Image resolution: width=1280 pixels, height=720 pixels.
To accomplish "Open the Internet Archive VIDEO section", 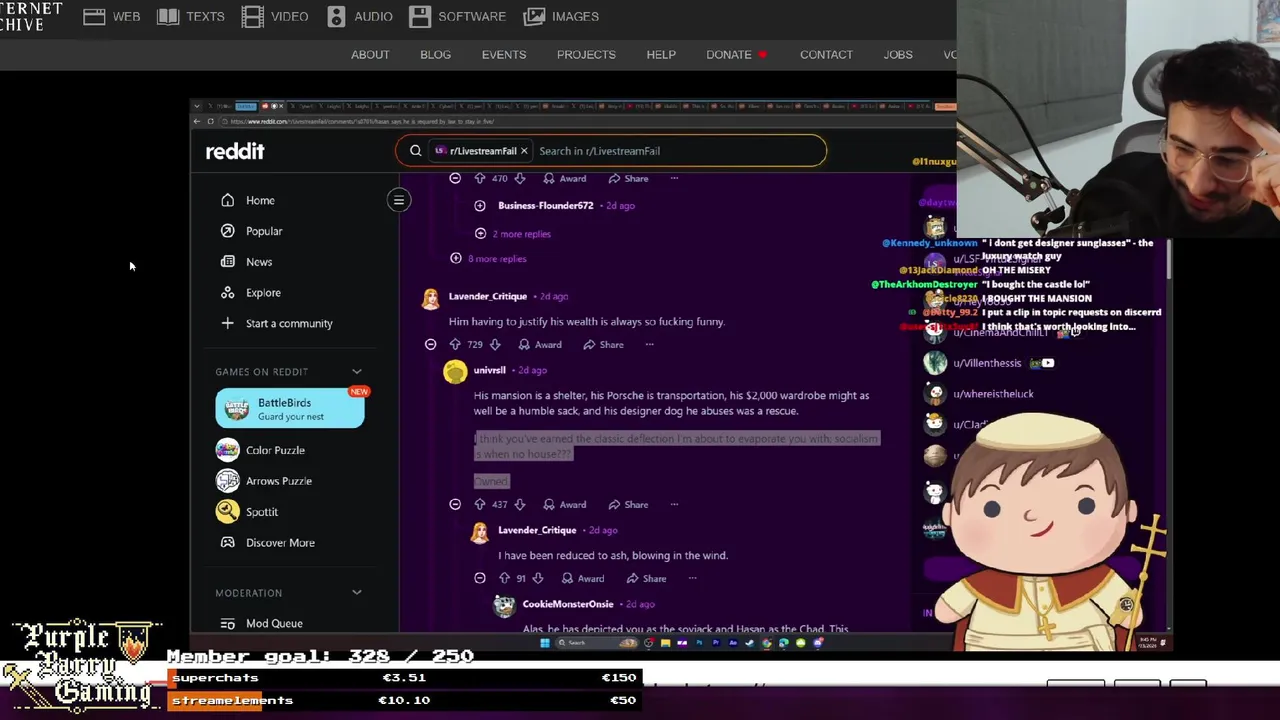I will pos(275,16).
